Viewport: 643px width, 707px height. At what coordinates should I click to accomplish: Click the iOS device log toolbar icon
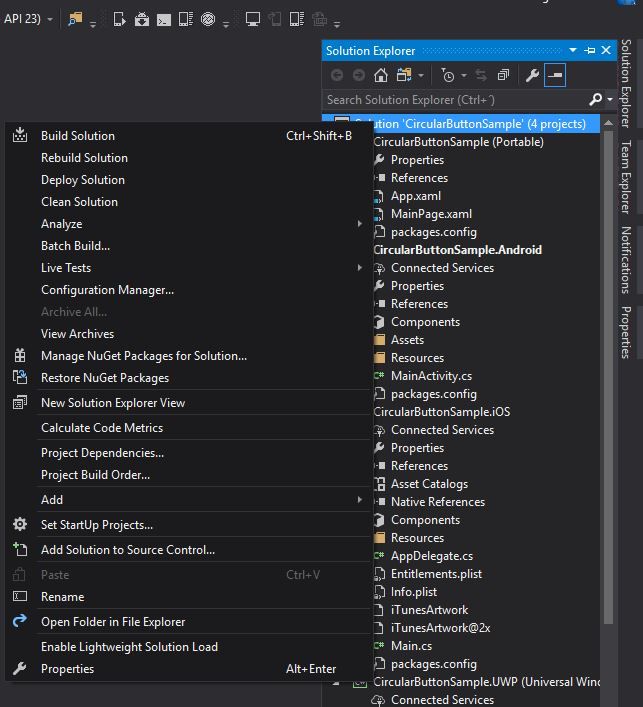pos(297,19)
